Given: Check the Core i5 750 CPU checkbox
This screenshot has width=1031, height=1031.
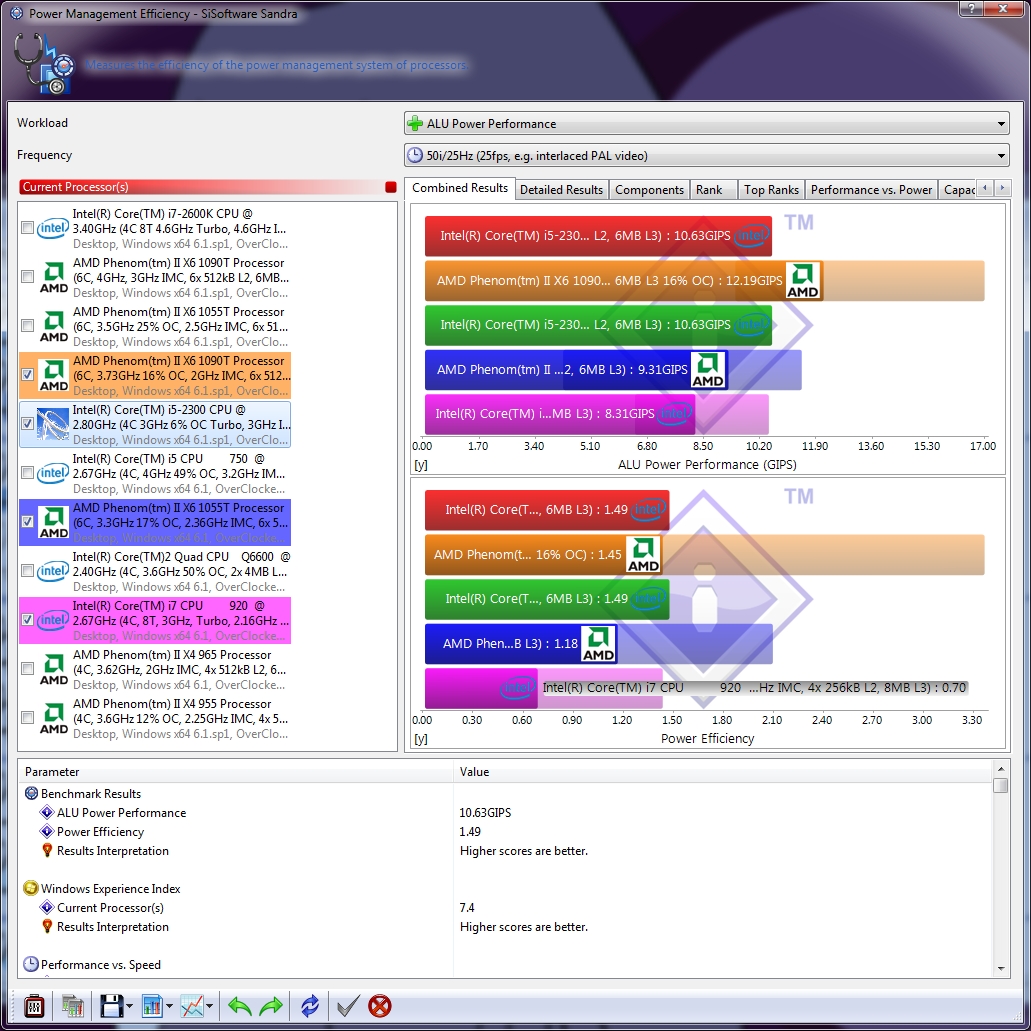Looking at the screenshot, I should click(x=27, y=472).
